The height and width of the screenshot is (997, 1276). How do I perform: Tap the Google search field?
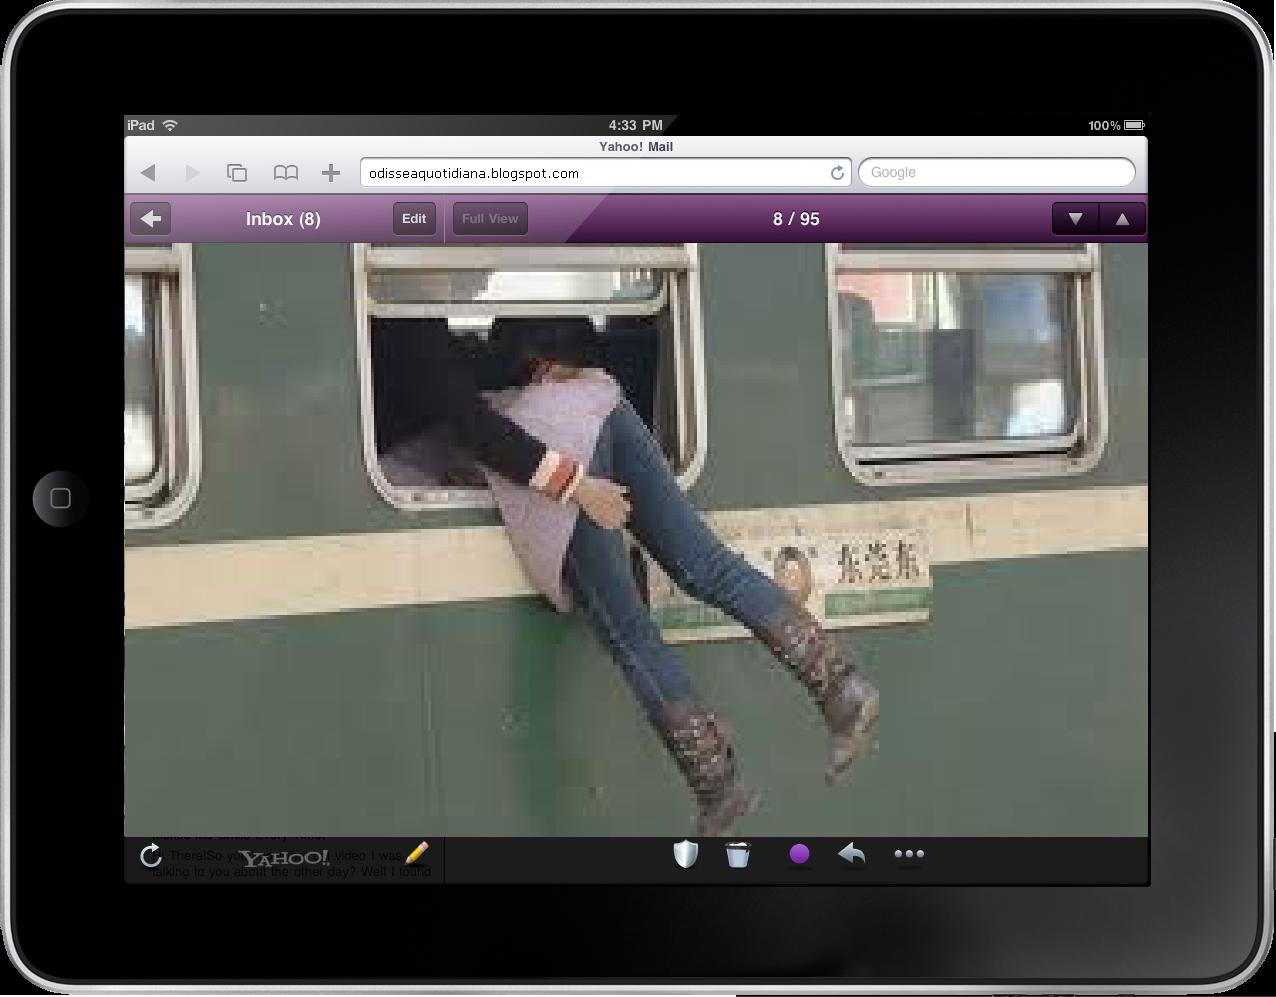[x=997, y=172]
